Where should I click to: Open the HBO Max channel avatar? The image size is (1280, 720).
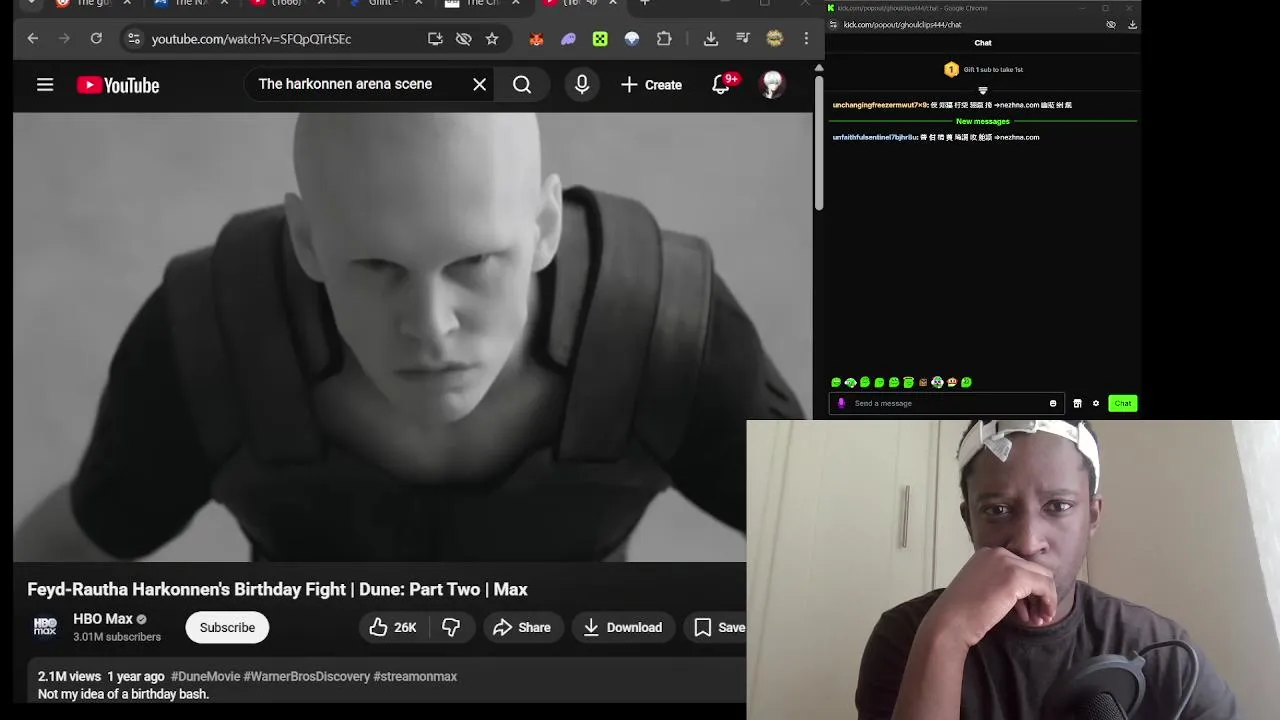coord(46,627)
